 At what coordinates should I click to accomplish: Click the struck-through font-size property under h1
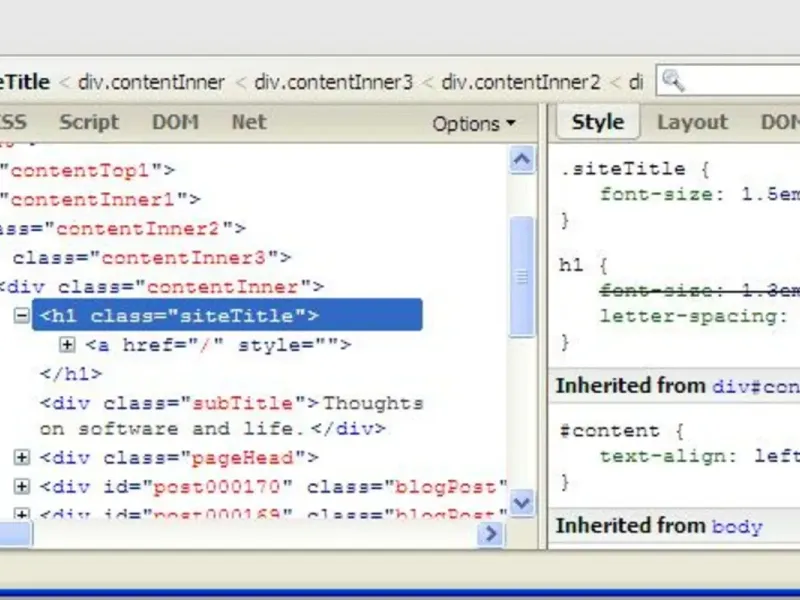699,290
